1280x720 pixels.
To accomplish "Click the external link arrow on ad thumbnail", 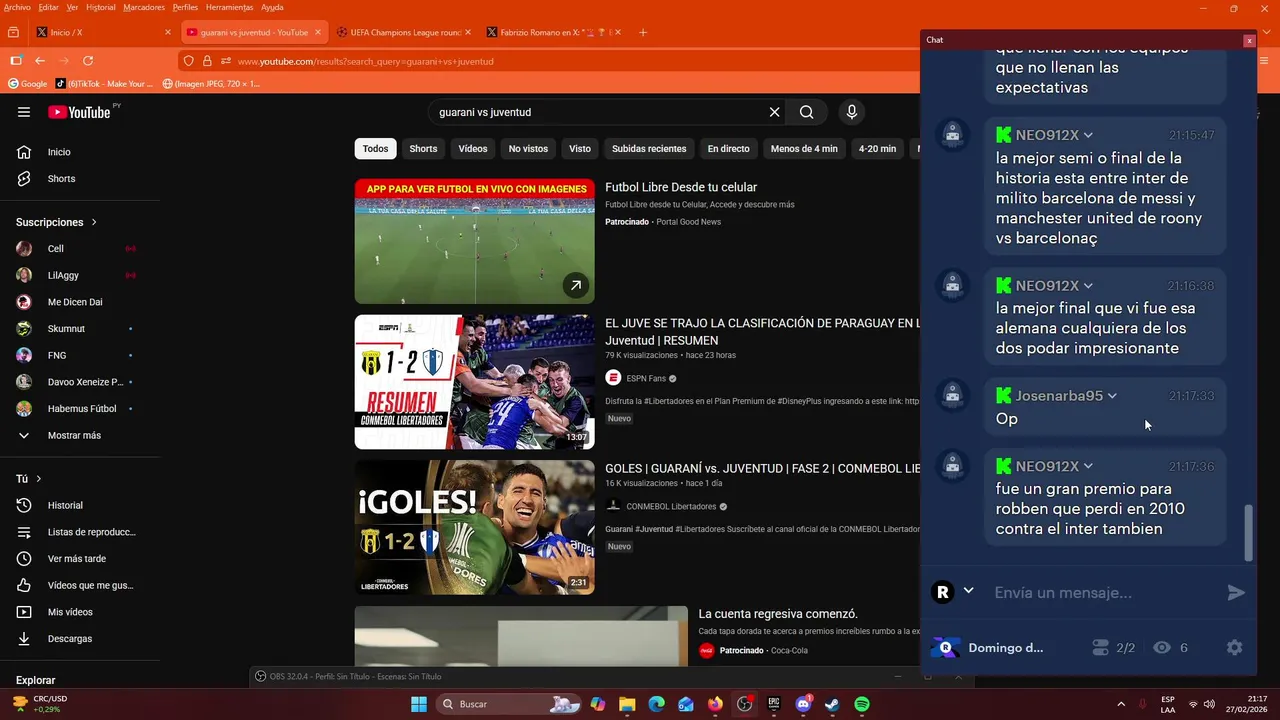I will click(576, 285).
